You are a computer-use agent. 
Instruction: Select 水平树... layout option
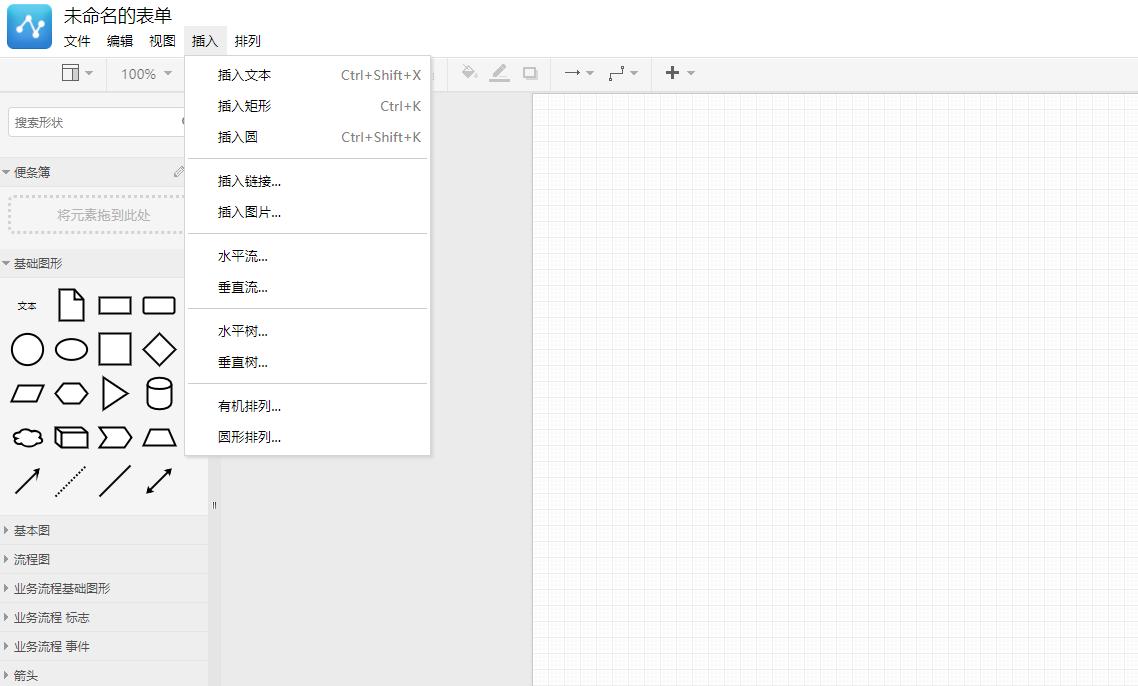[308, 332]
